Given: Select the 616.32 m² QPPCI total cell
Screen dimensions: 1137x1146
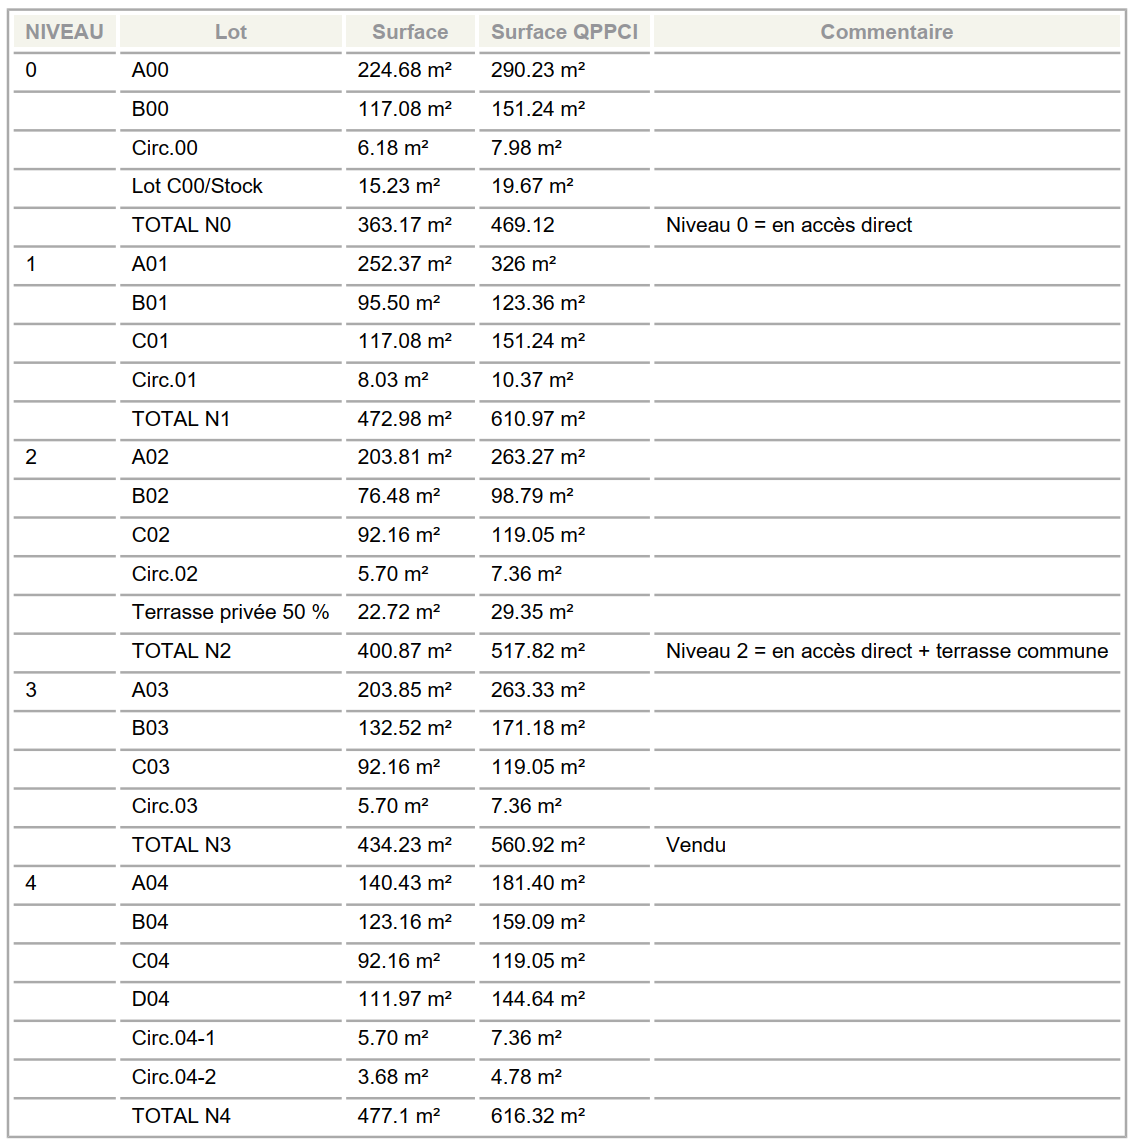Looking at the screenshot, I should pos(564,1116).
